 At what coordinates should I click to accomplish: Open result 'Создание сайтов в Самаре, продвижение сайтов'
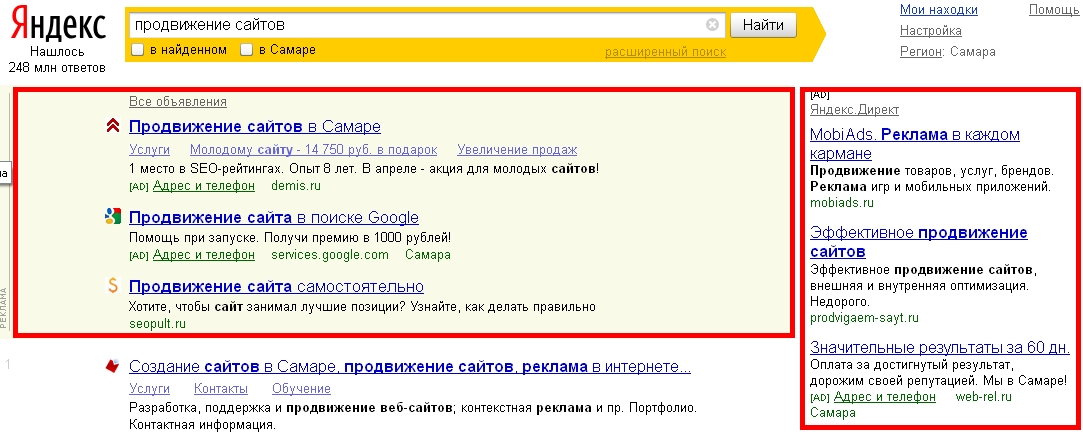tap(410, 367)
